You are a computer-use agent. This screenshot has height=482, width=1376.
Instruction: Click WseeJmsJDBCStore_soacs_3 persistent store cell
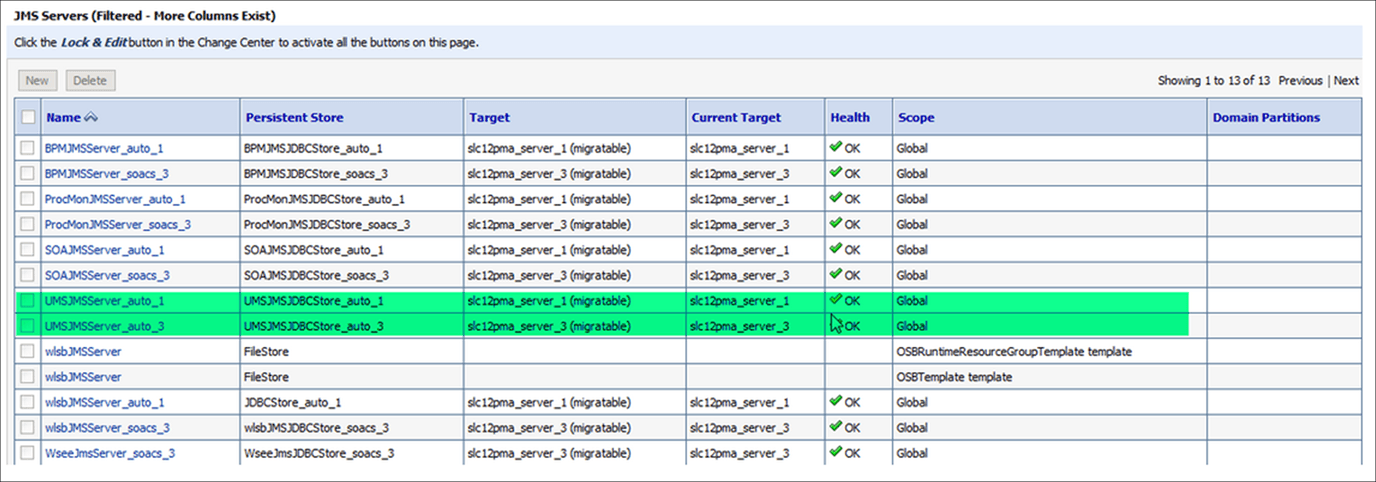(319, 453)
